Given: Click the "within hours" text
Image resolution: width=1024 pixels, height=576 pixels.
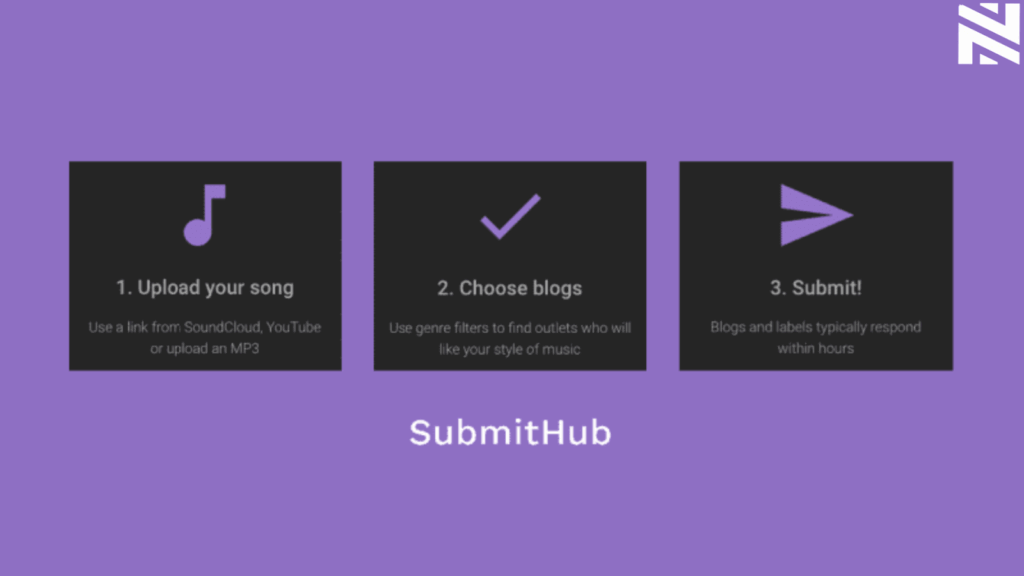Looking at the screenshot, I should point(816,349).
